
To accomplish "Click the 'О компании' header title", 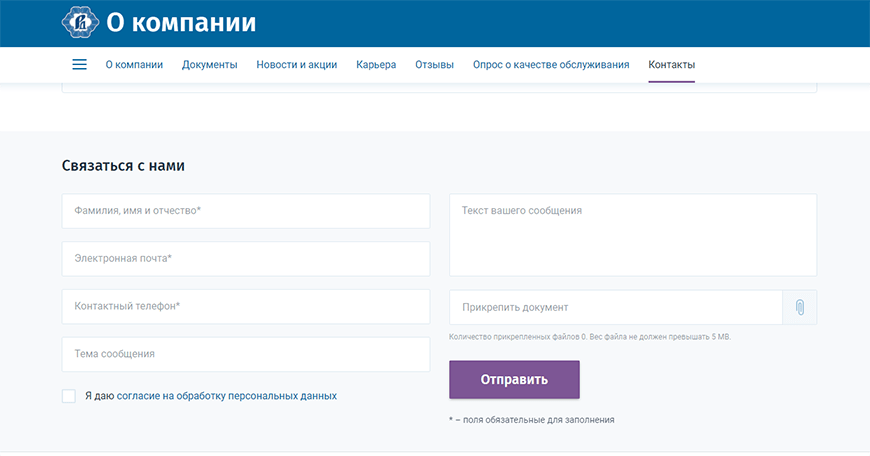I will click(181, 22).
